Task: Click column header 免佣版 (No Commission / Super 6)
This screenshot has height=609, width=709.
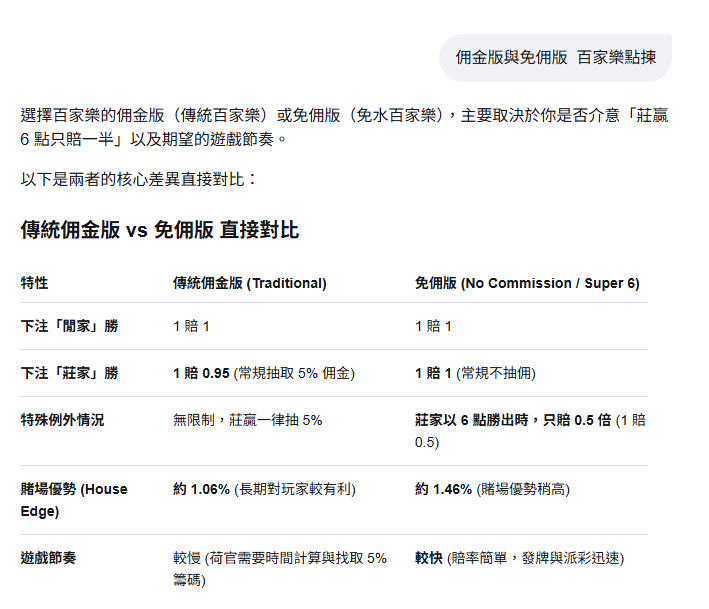Action: click(527, 283)
